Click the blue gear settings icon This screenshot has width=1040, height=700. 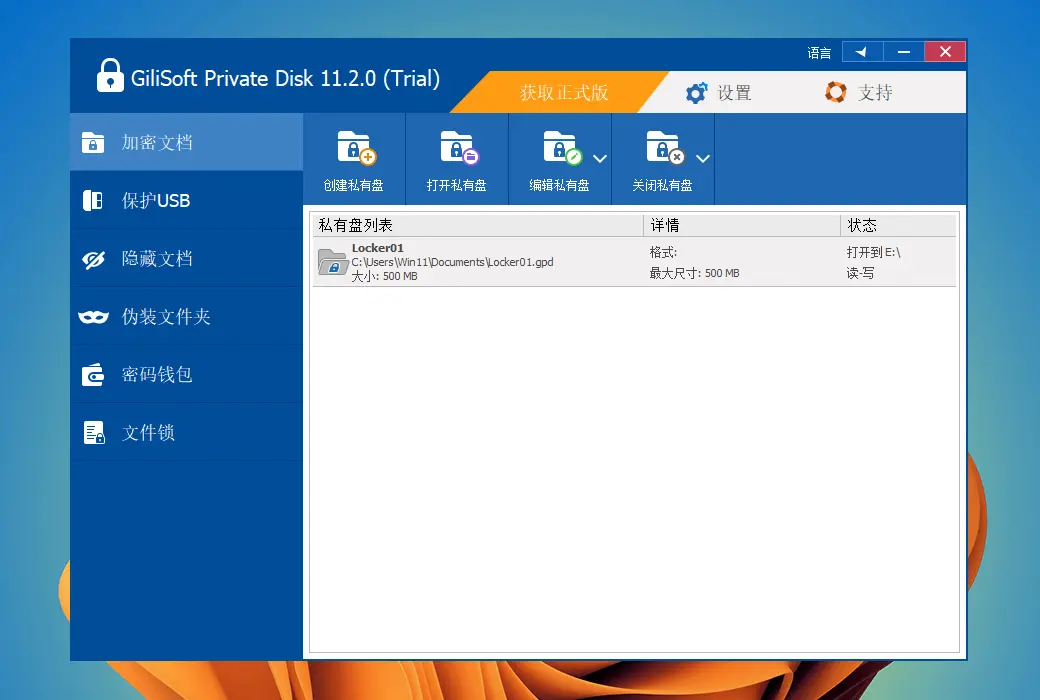pyautogui.click(x=696, y=93)
